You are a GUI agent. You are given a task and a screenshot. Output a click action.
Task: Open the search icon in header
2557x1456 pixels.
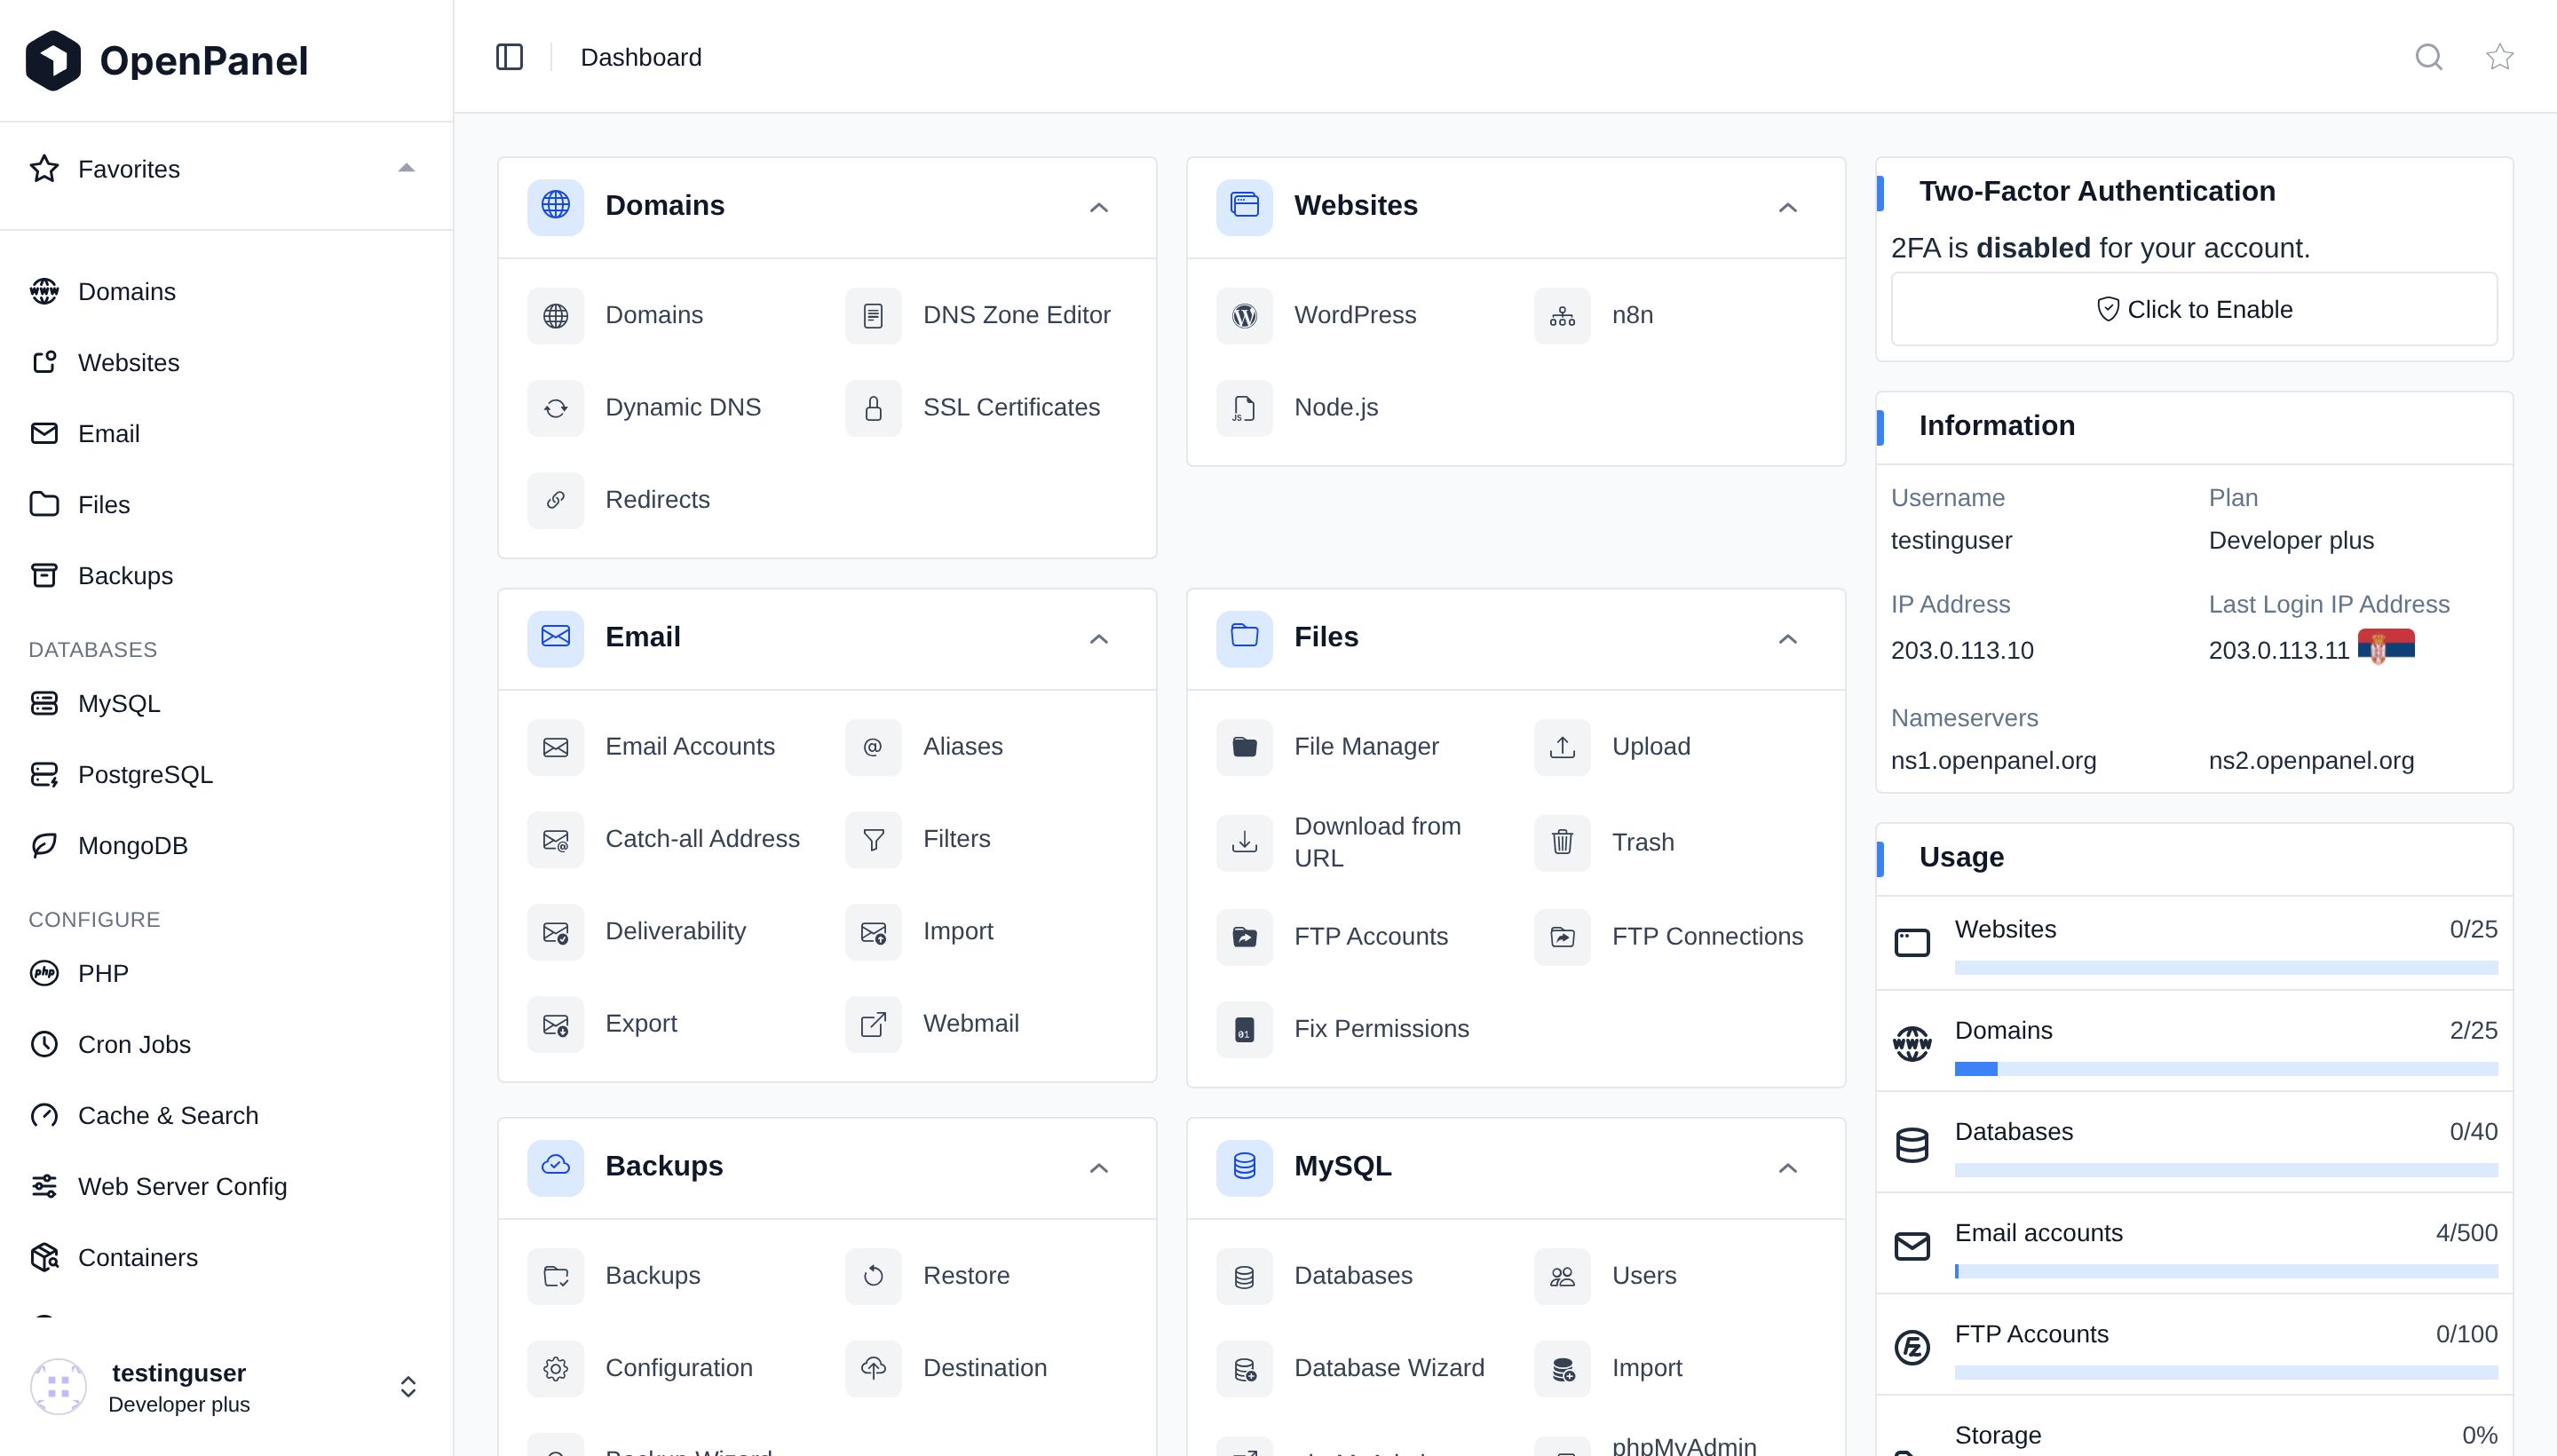(x=2428, y=57)
